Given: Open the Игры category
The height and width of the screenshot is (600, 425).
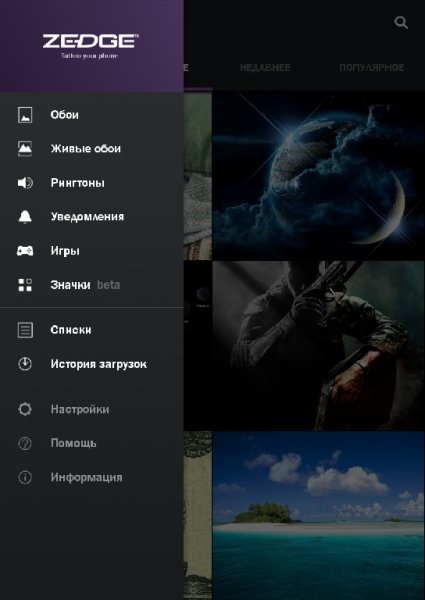Looking at the screenshot, I should (92, 251).
